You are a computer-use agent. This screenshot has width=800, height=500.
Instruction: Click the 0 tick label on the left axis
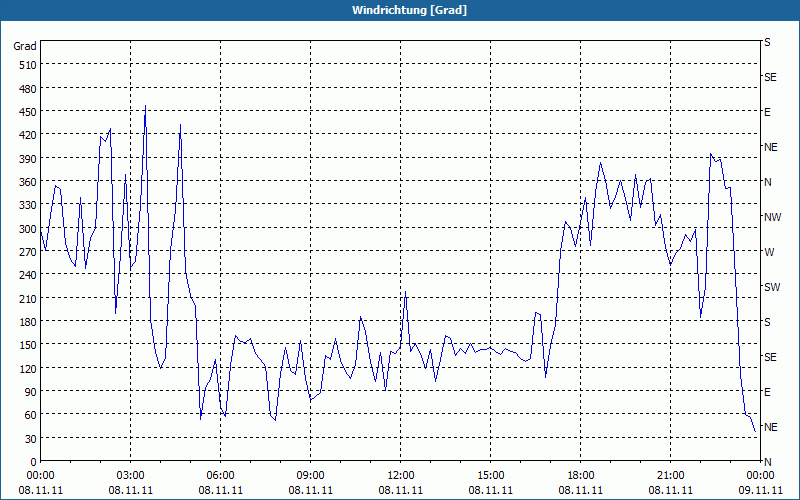(x=34, y=462)
